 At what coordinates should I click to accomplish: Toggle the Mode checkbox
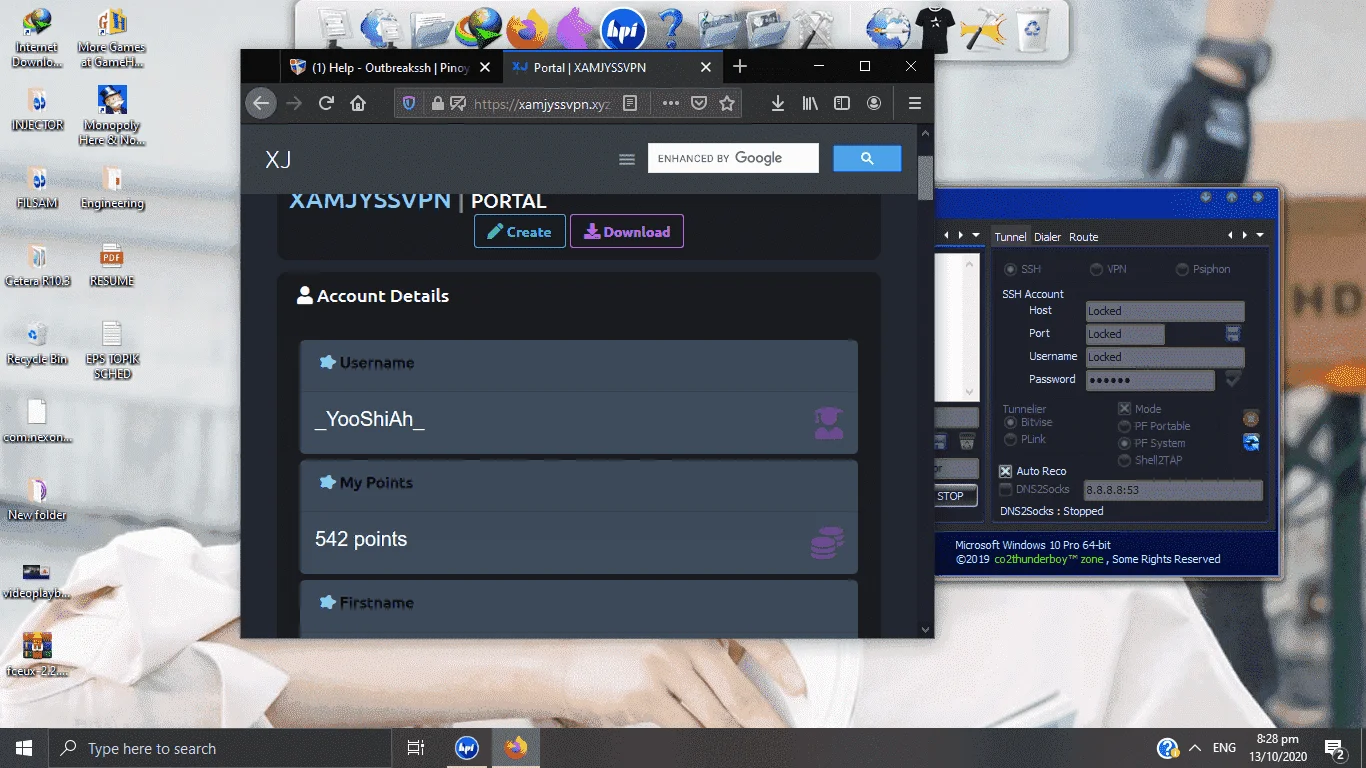coord(1124,408)
